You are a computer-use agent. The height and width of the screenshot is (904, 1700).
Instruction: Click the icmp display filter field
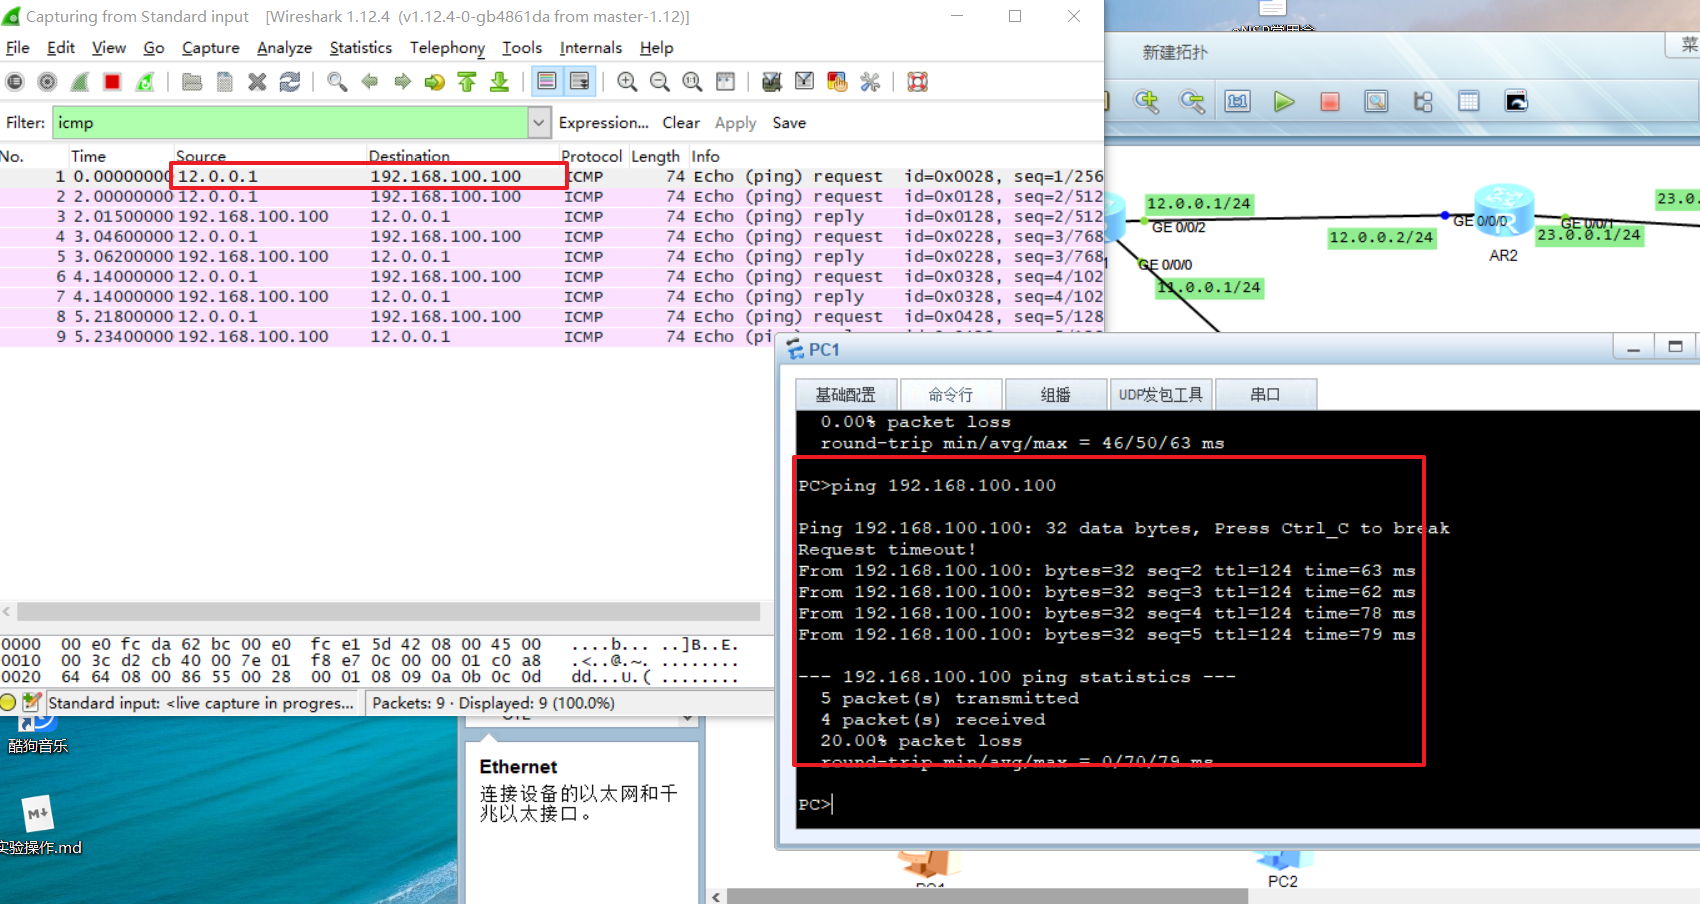click(x=290, y=123)
